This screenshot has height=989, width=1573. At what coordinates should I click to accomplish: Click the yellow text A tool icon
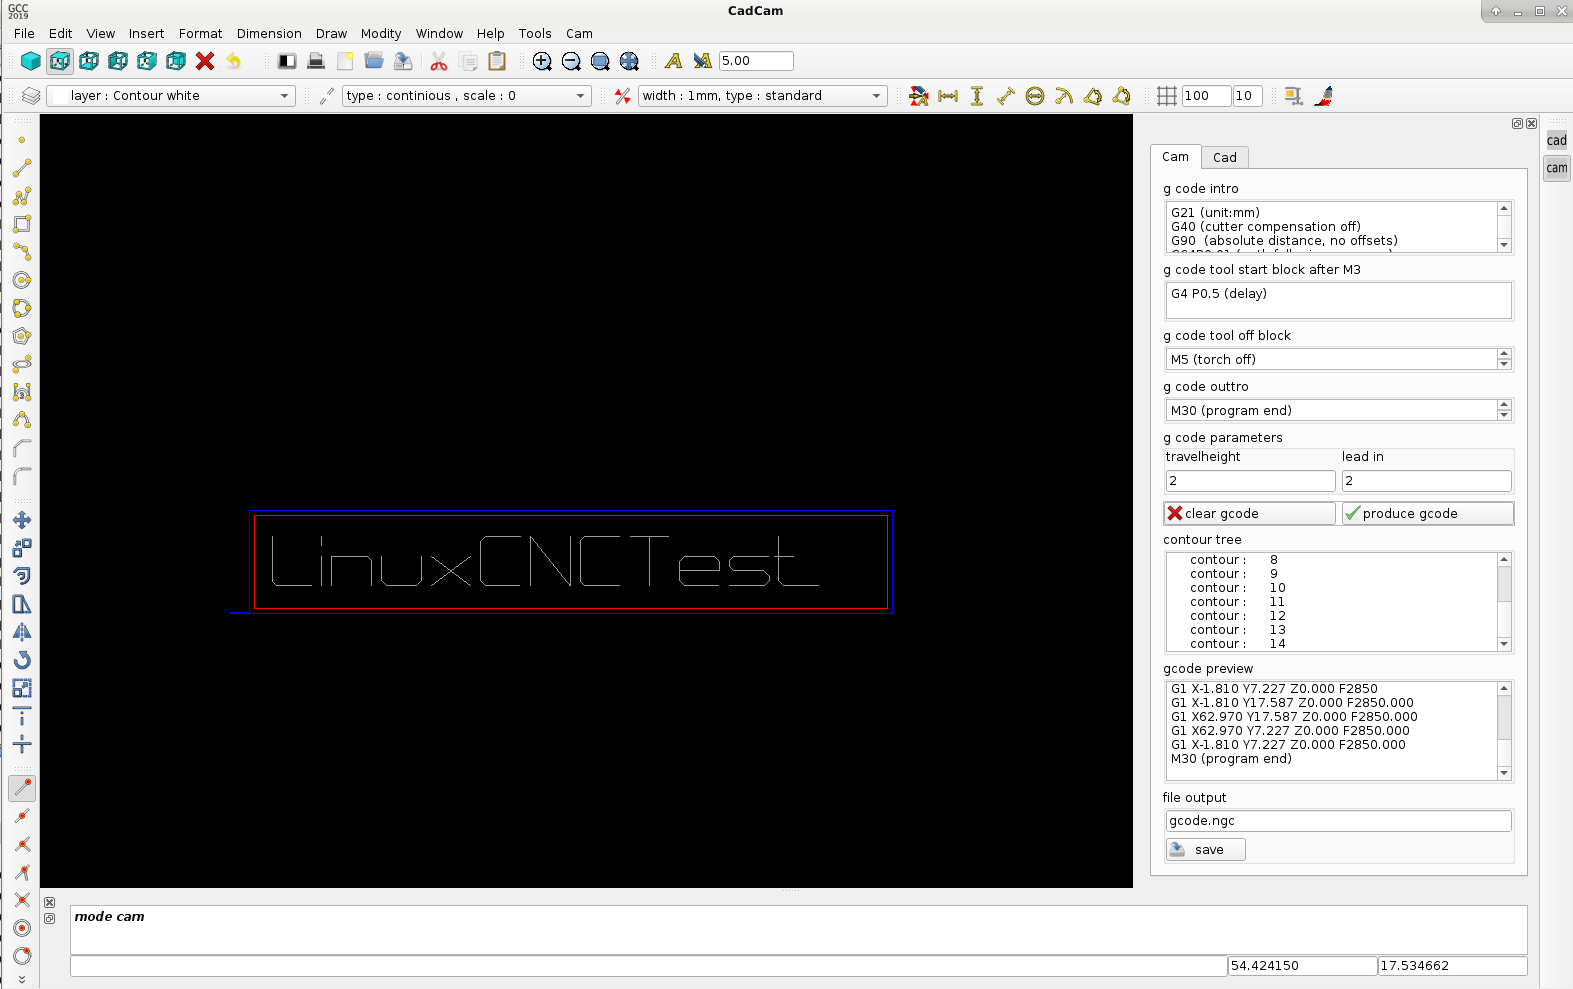[674, 61]
